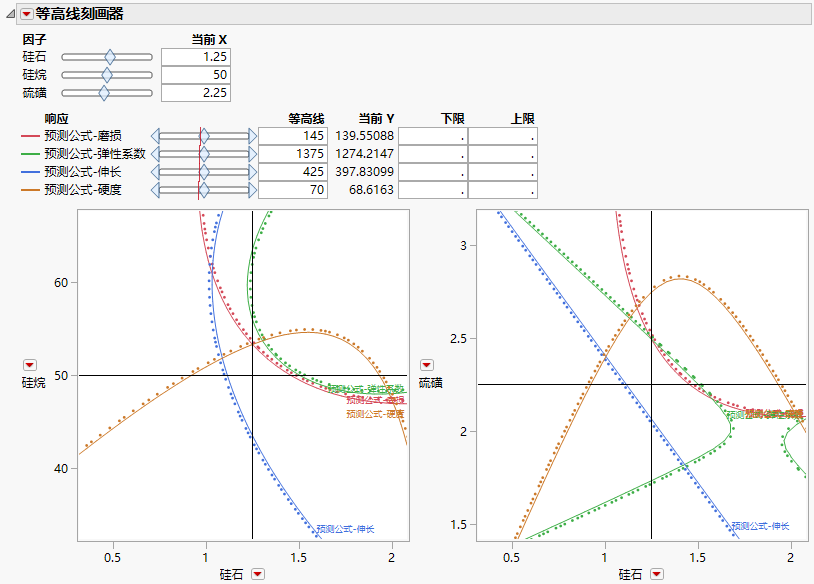
Task: Open the 硅石 axis menu below left plot
Action: (258, 573)
